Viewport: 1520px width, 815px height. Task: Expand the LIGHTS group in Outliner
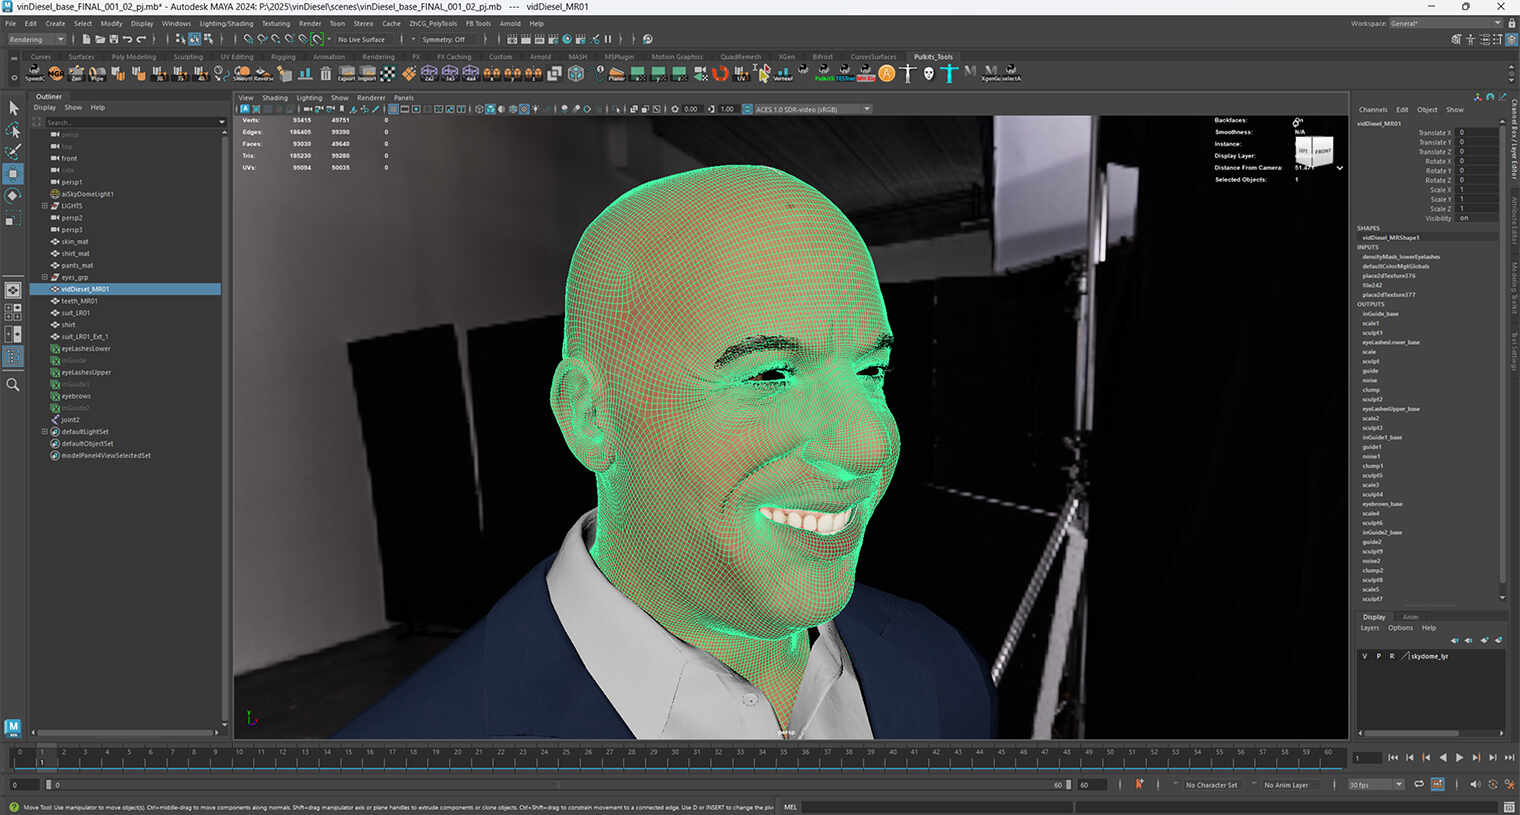click(x=45, y=206)
